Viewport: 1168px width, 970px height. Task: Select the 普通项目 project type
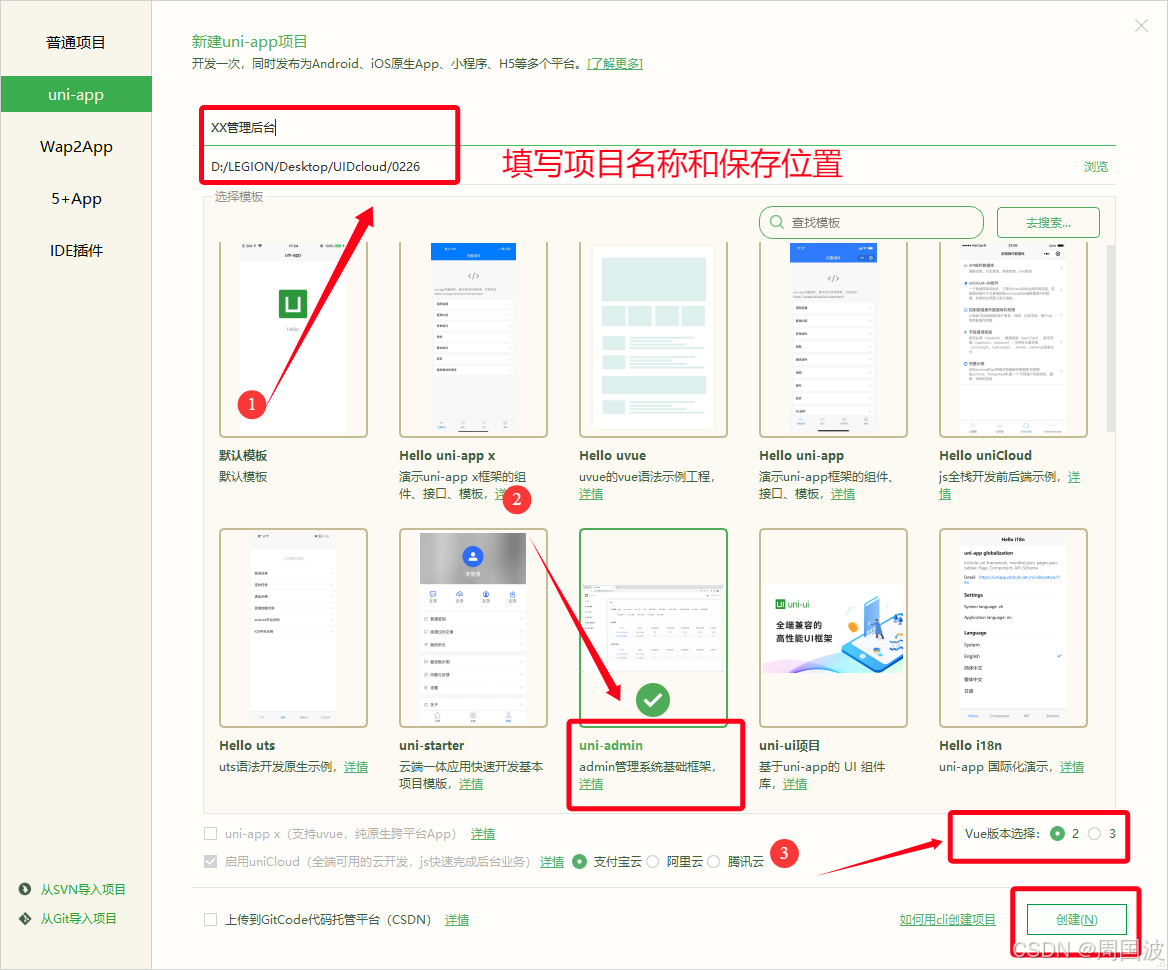tap(75, 42)
